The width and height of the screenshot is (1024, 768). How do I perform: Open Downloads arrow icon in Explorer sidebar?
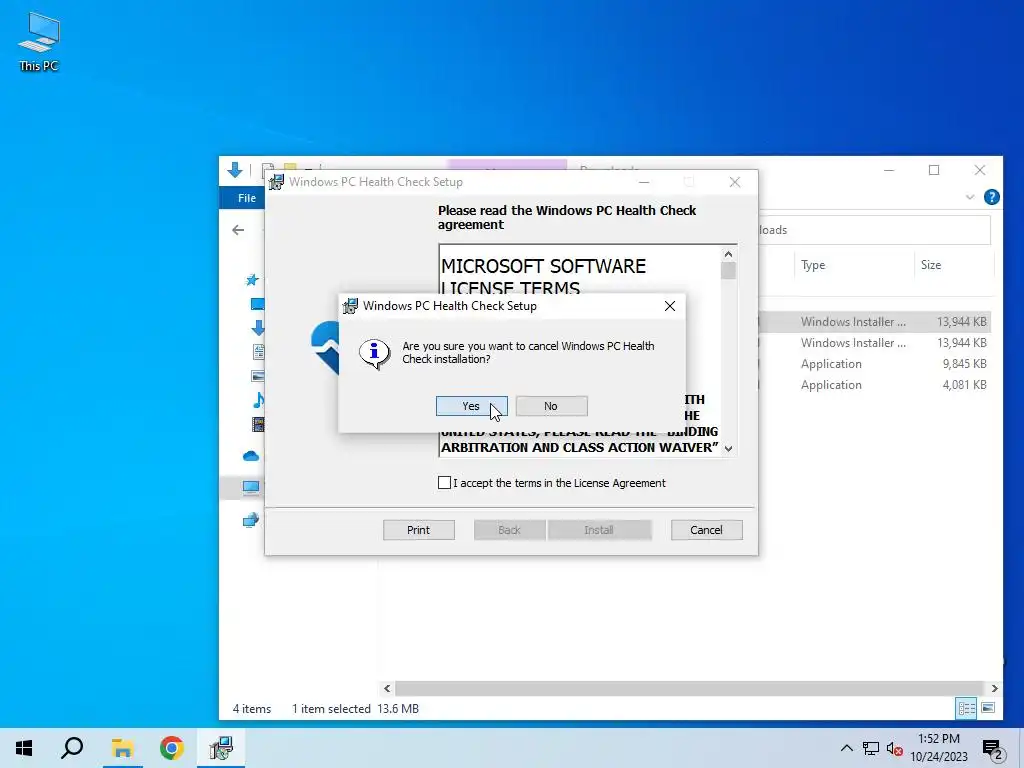pyautogui.click(x=259, y=328)
